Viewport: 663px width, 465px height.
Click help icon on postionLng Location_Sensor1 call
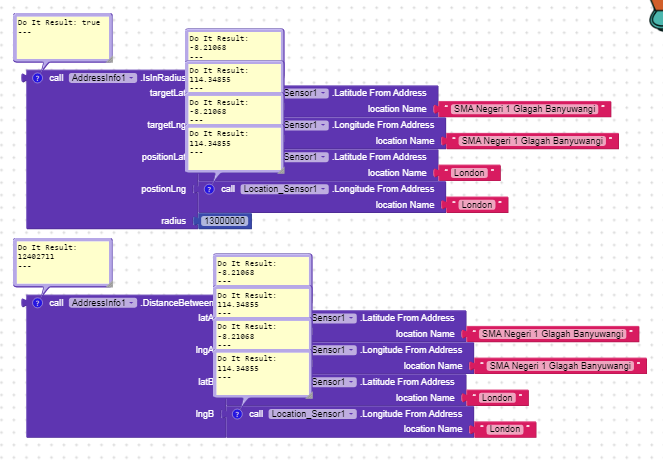[x=209, y=189]
